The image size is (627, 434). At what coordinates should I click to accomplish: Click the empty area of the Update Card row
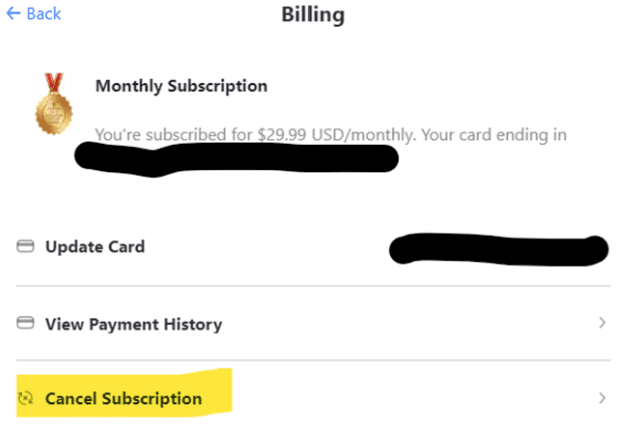tap(266, 247)
